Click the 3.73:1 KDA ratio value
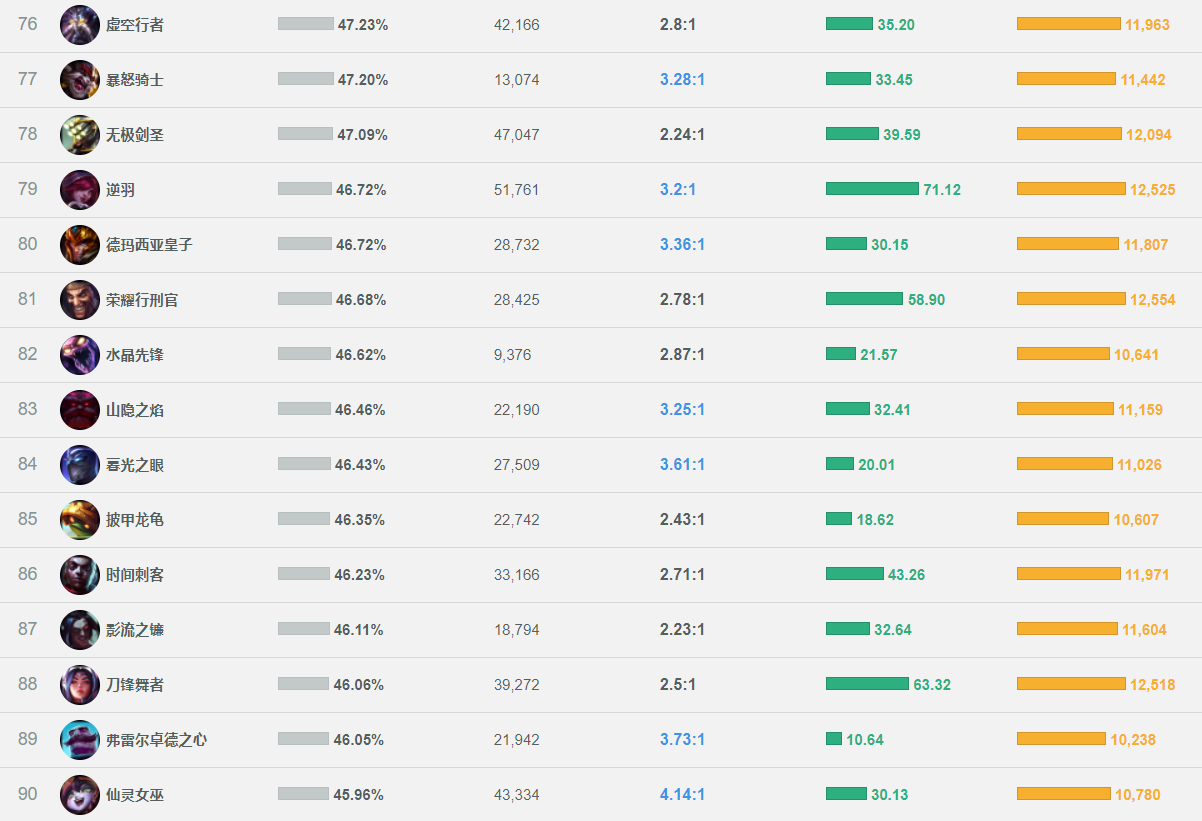 [x=682, y=740]
